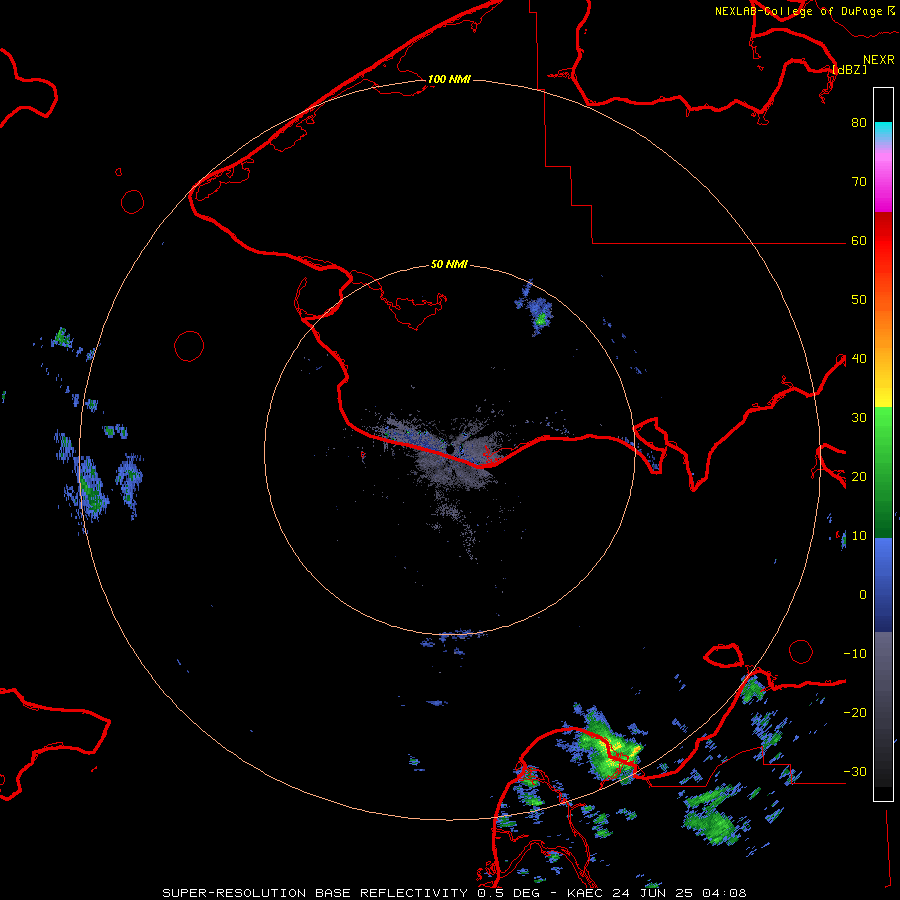This screenshot has width=900, height=900.
Task: Click the -30 value on the dBZ scale
Action: coord(855,772)
